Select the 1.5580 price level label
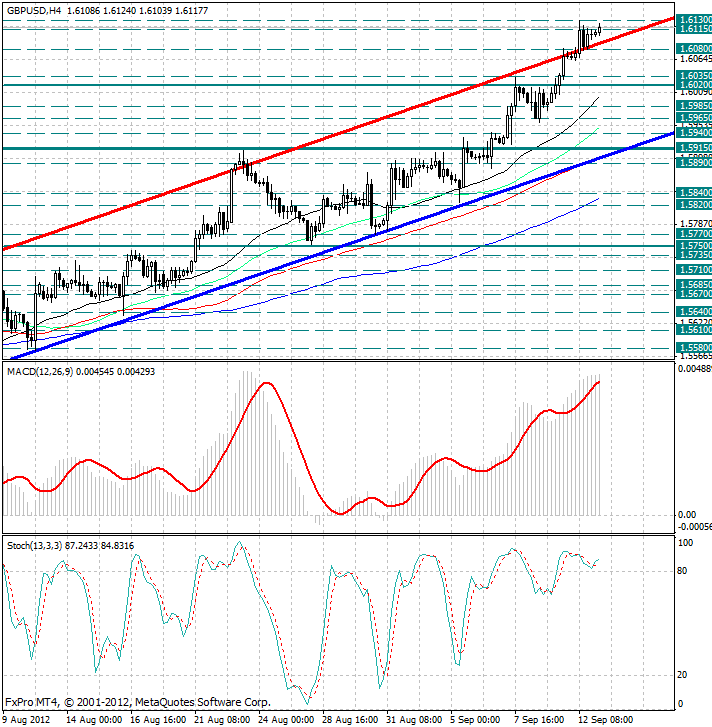712x727 pixels. tap(694, 347)
